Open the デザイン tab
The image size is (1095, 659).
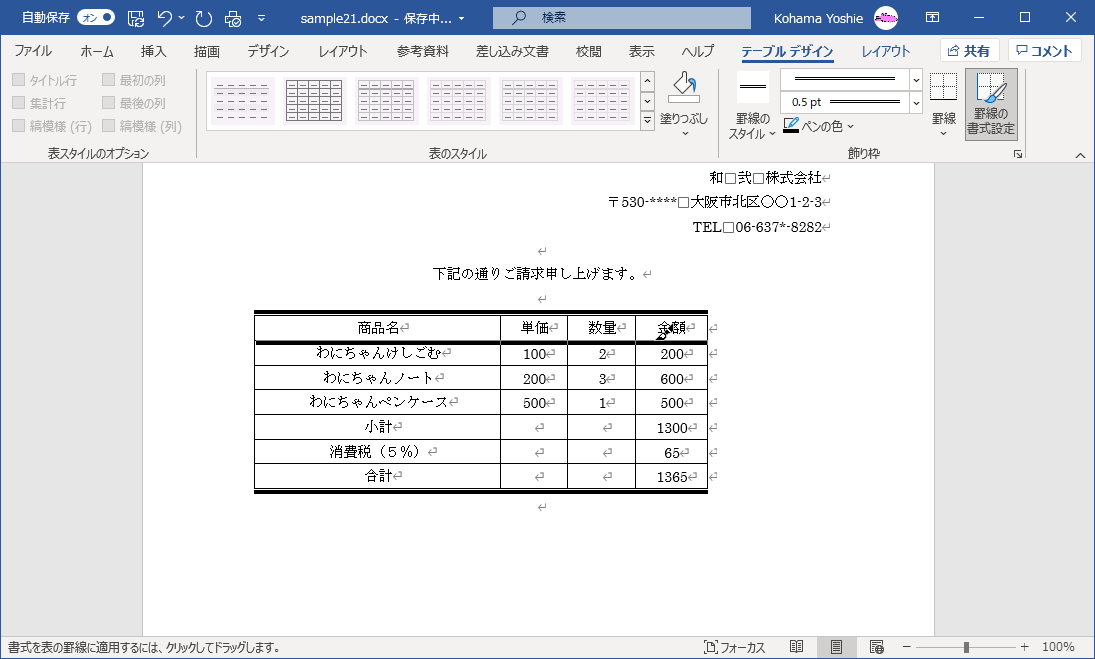point(268,51)
